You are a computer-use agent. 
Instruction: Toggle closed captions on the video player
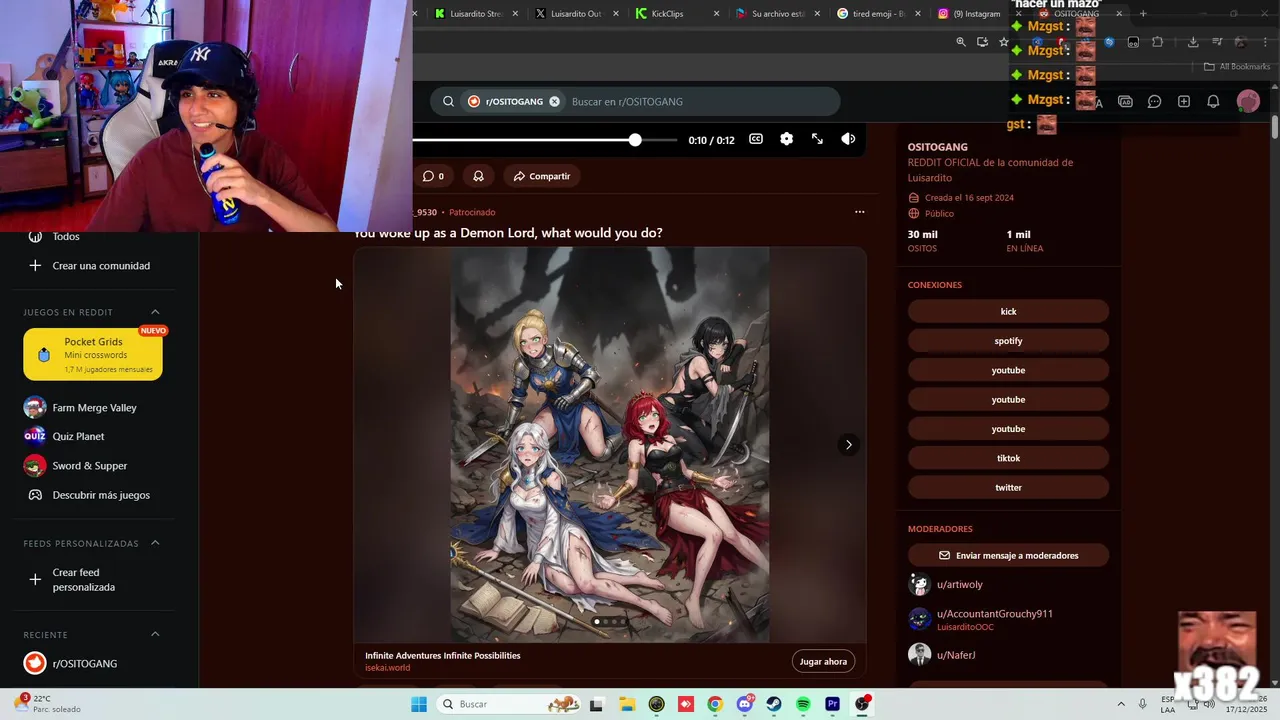tap(756, 139)
